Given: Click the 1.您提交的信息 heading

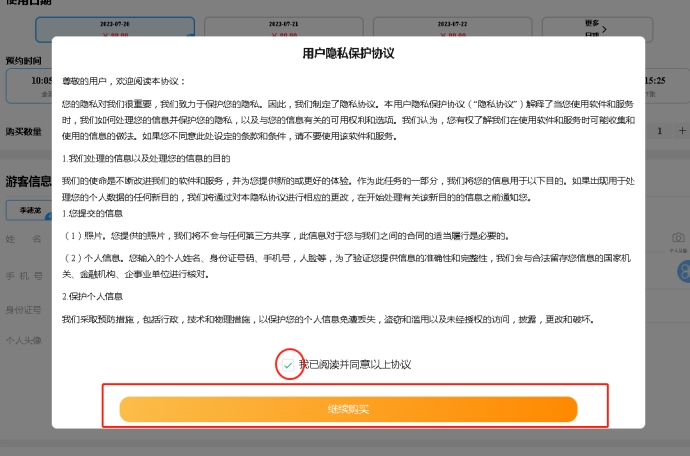Looking at the screenshot, I should (95, 213).
